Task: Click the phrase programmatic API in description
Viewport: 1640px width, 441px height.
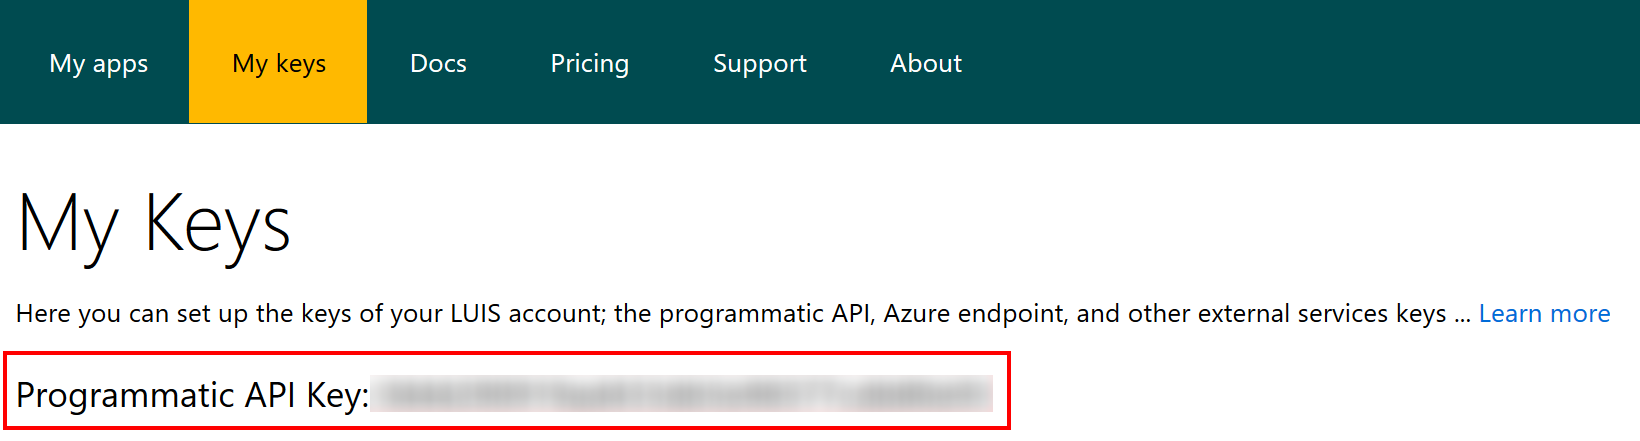Action: pos(765,314)
